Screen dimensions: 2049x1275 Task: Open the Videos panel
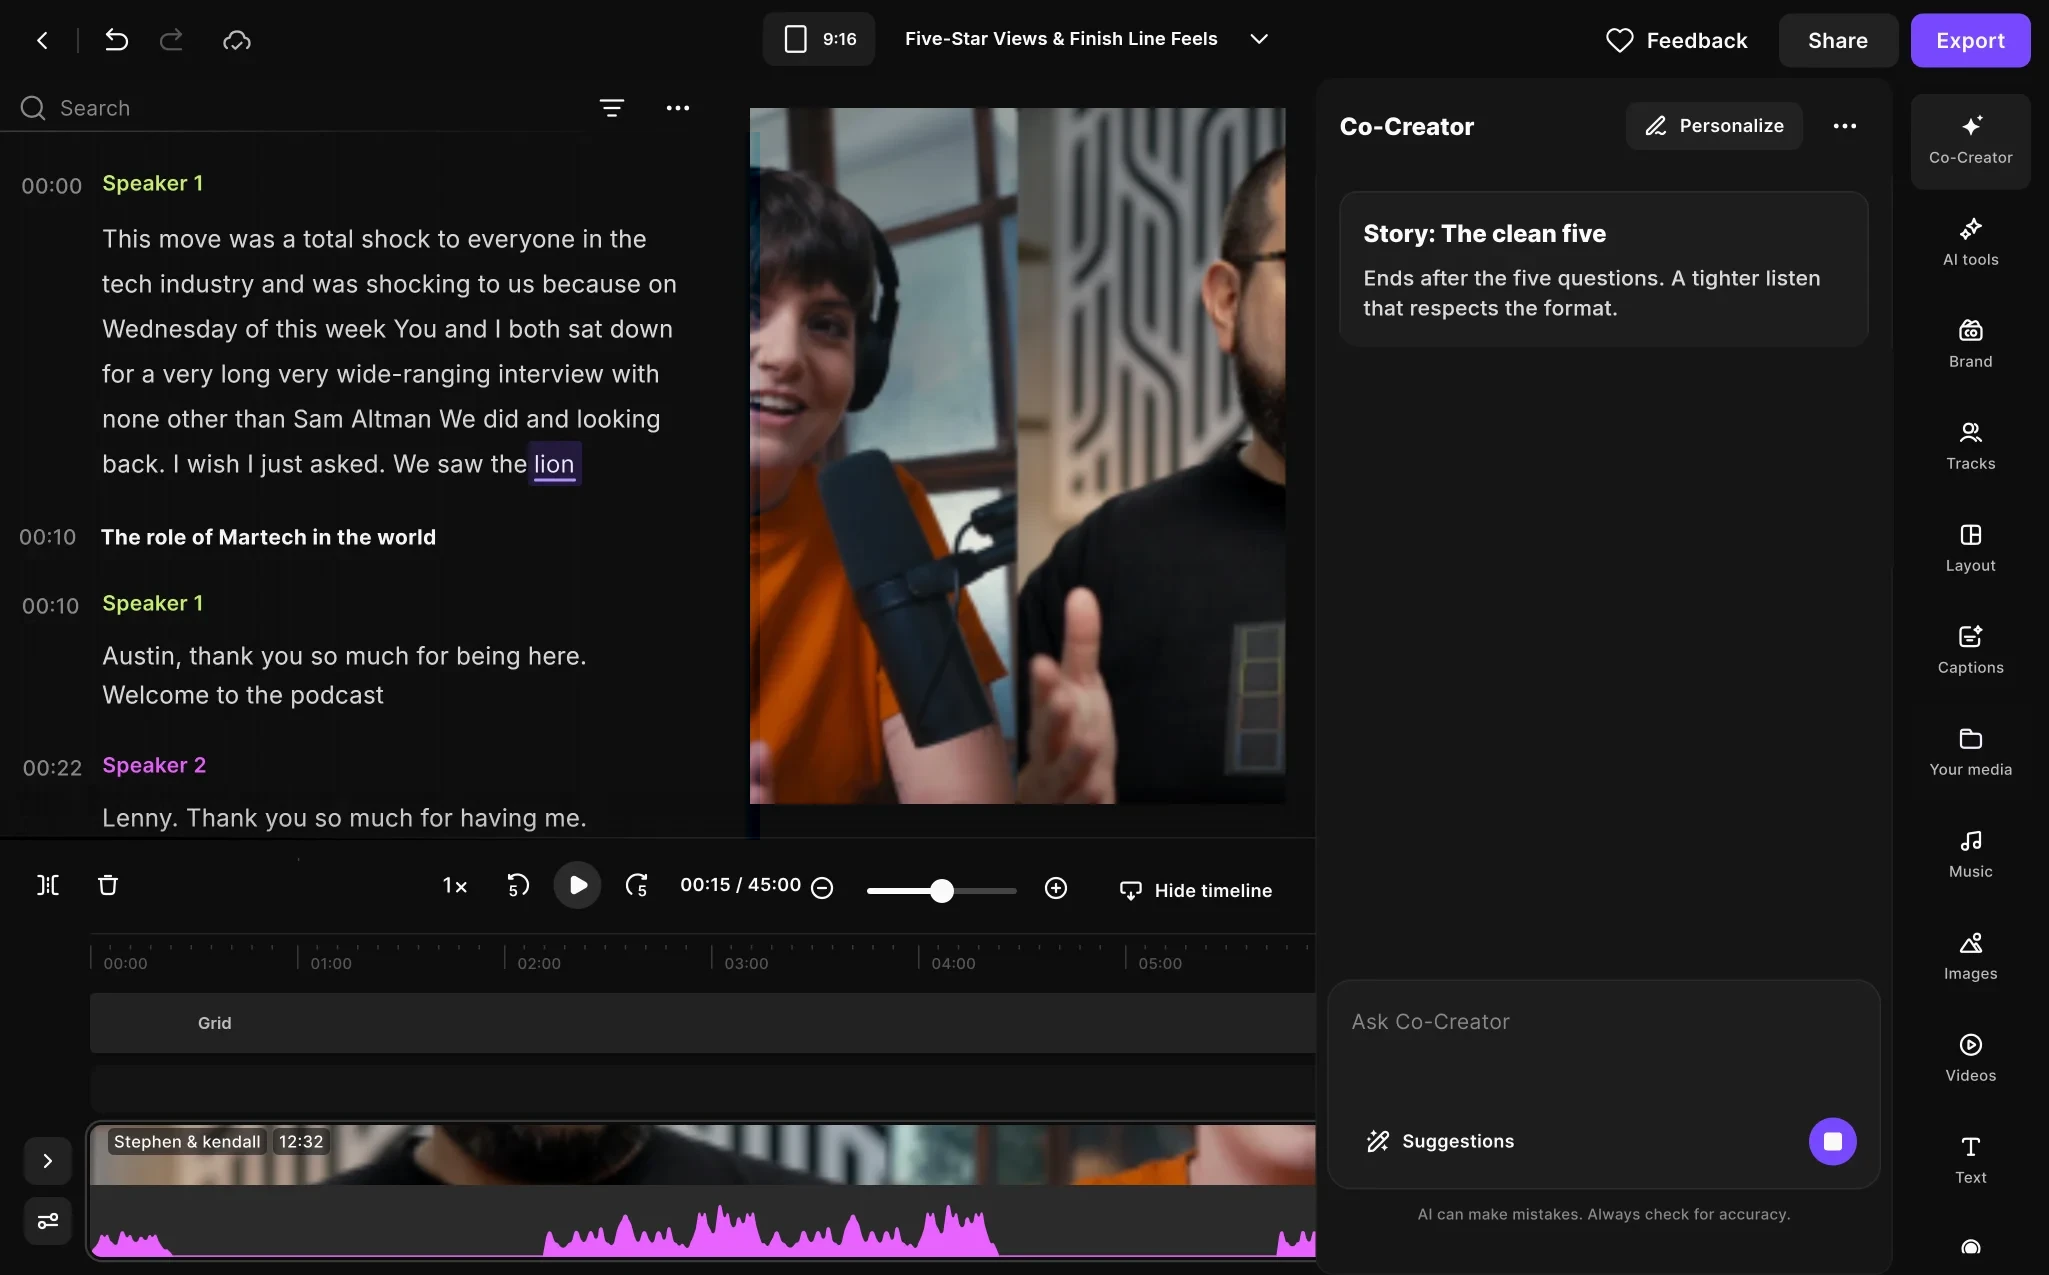click(x=1970, y=1059)
